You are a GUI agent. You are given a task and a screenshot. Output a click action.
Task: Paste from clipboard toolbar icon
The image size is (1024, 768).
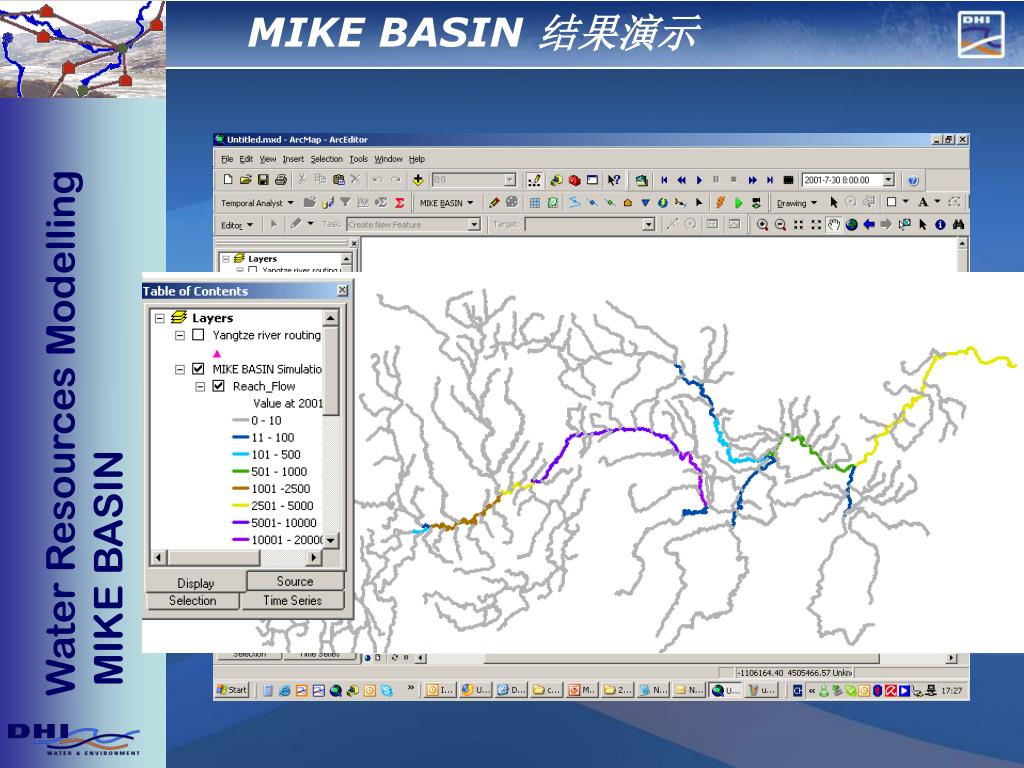[x=338, y=180]
